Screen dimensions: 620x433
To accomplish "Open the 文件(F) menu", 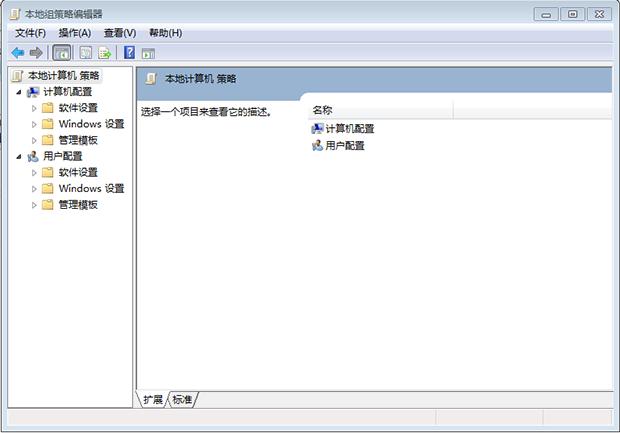I will point(30,33).
